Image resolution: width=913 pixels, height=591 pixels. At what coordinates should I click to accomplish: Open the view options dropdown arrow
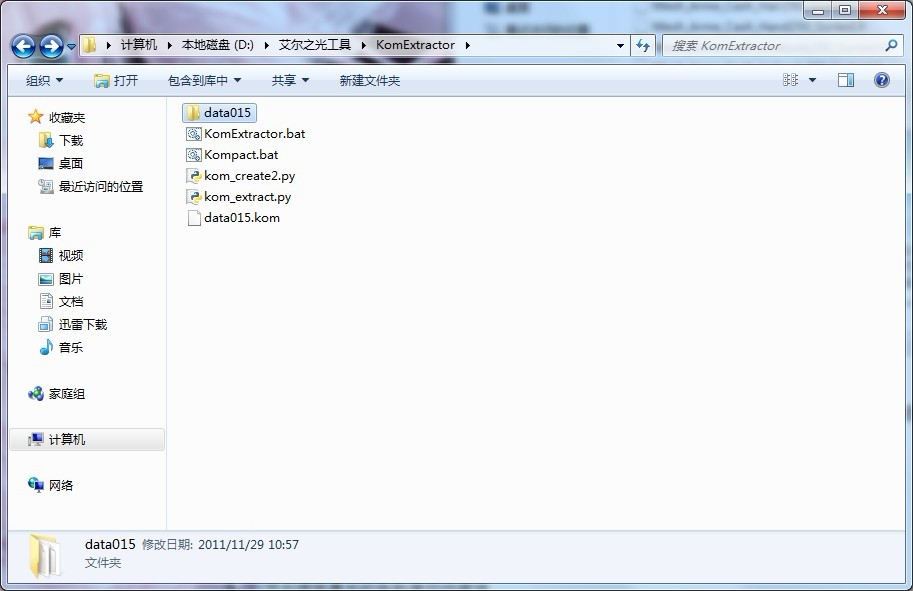click(x=812, y=80)
